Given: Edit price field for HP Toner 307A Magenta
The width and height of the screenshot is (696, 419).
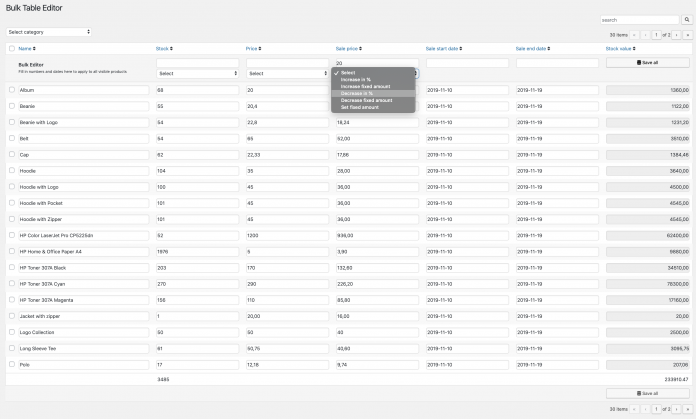Looking at the screenshot, I should click(288, 300).
